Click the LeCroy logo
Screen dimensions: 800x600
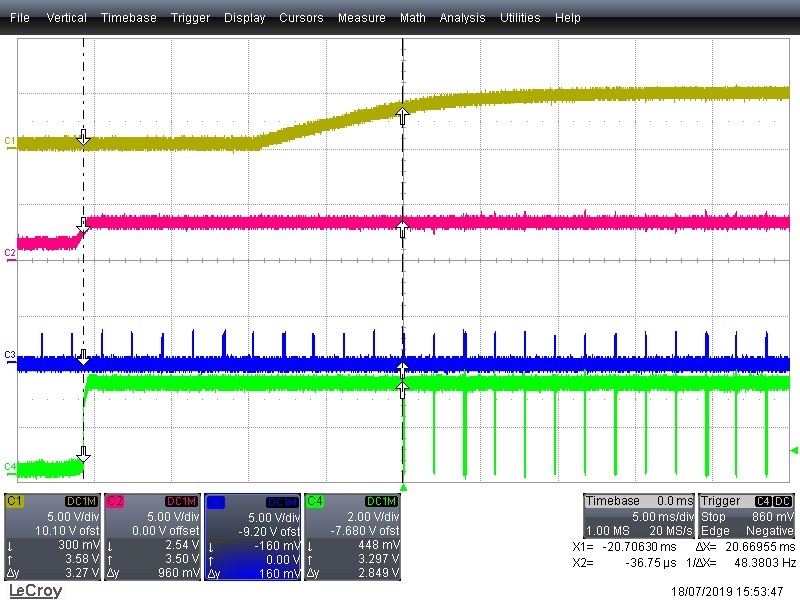[x=35, y=590]
